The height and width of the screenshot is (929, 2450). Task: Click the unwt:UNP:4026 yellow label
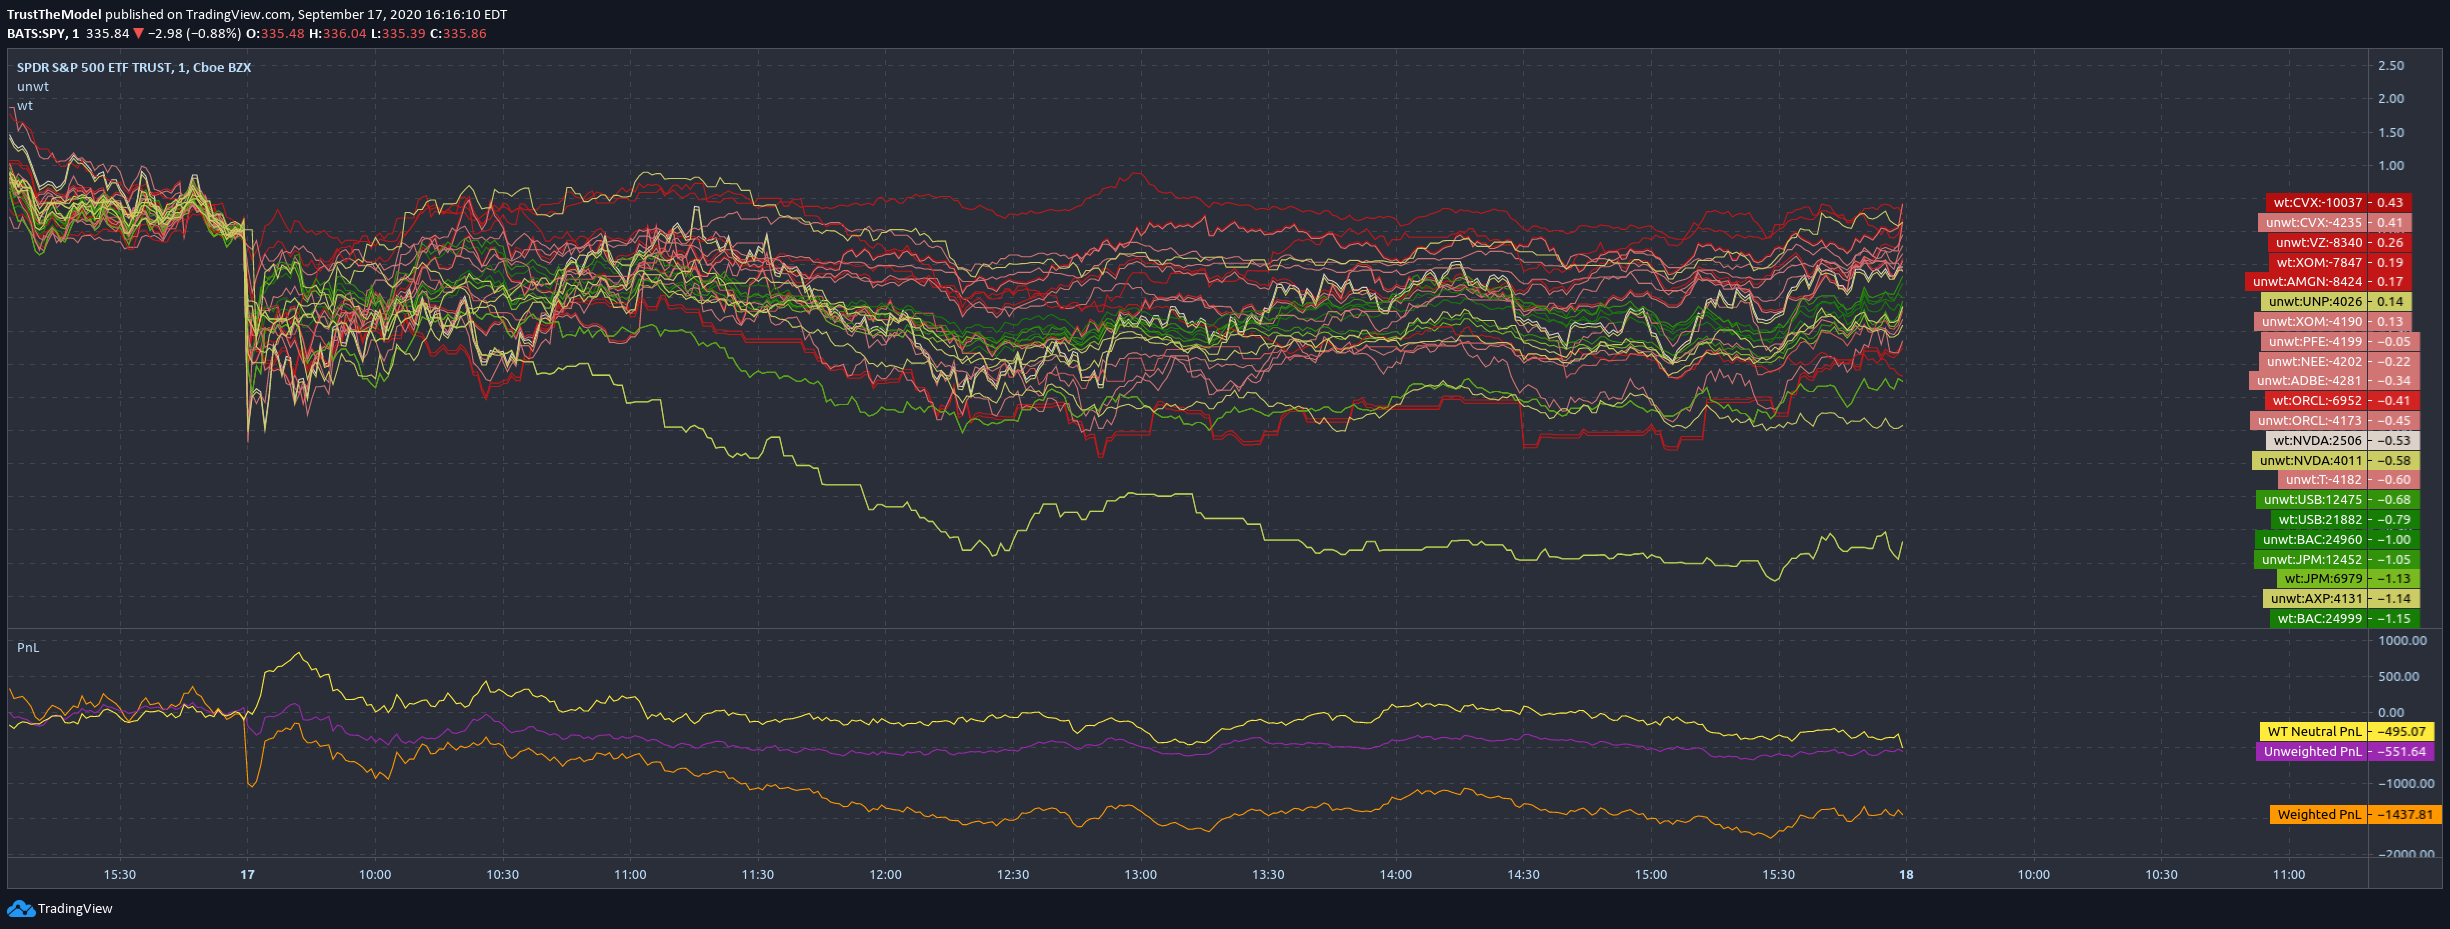point(2336,301)
